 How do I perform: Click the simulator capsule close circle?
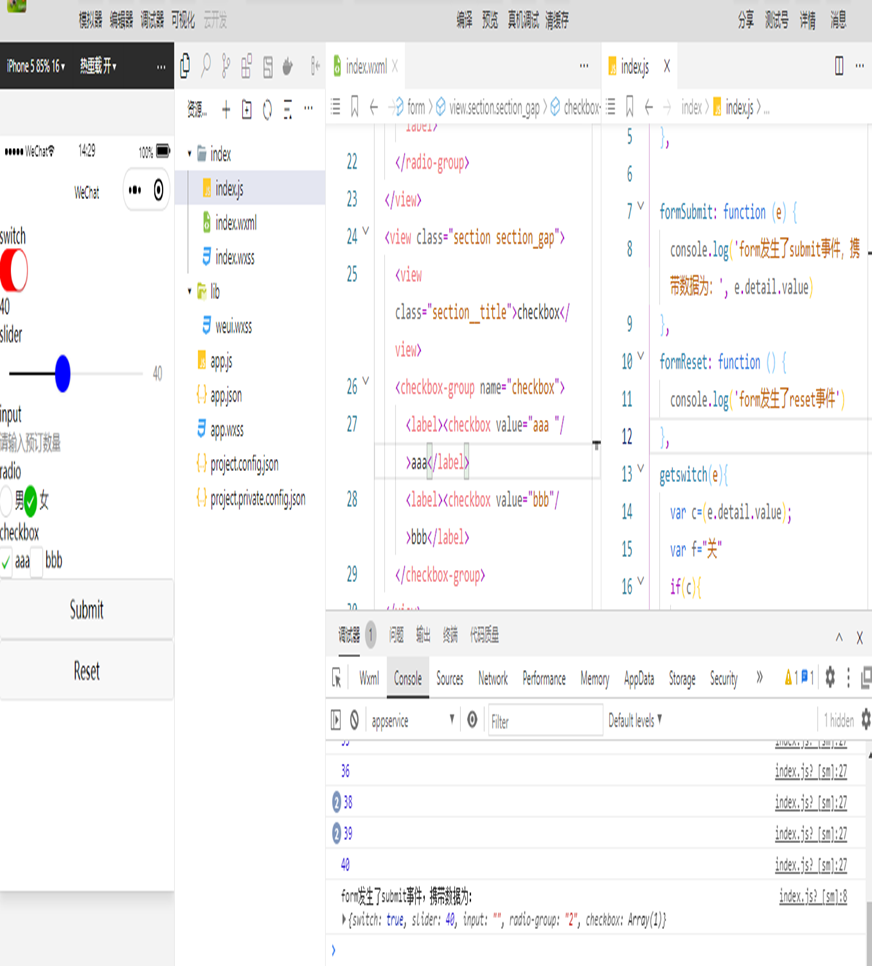(158, 190)
